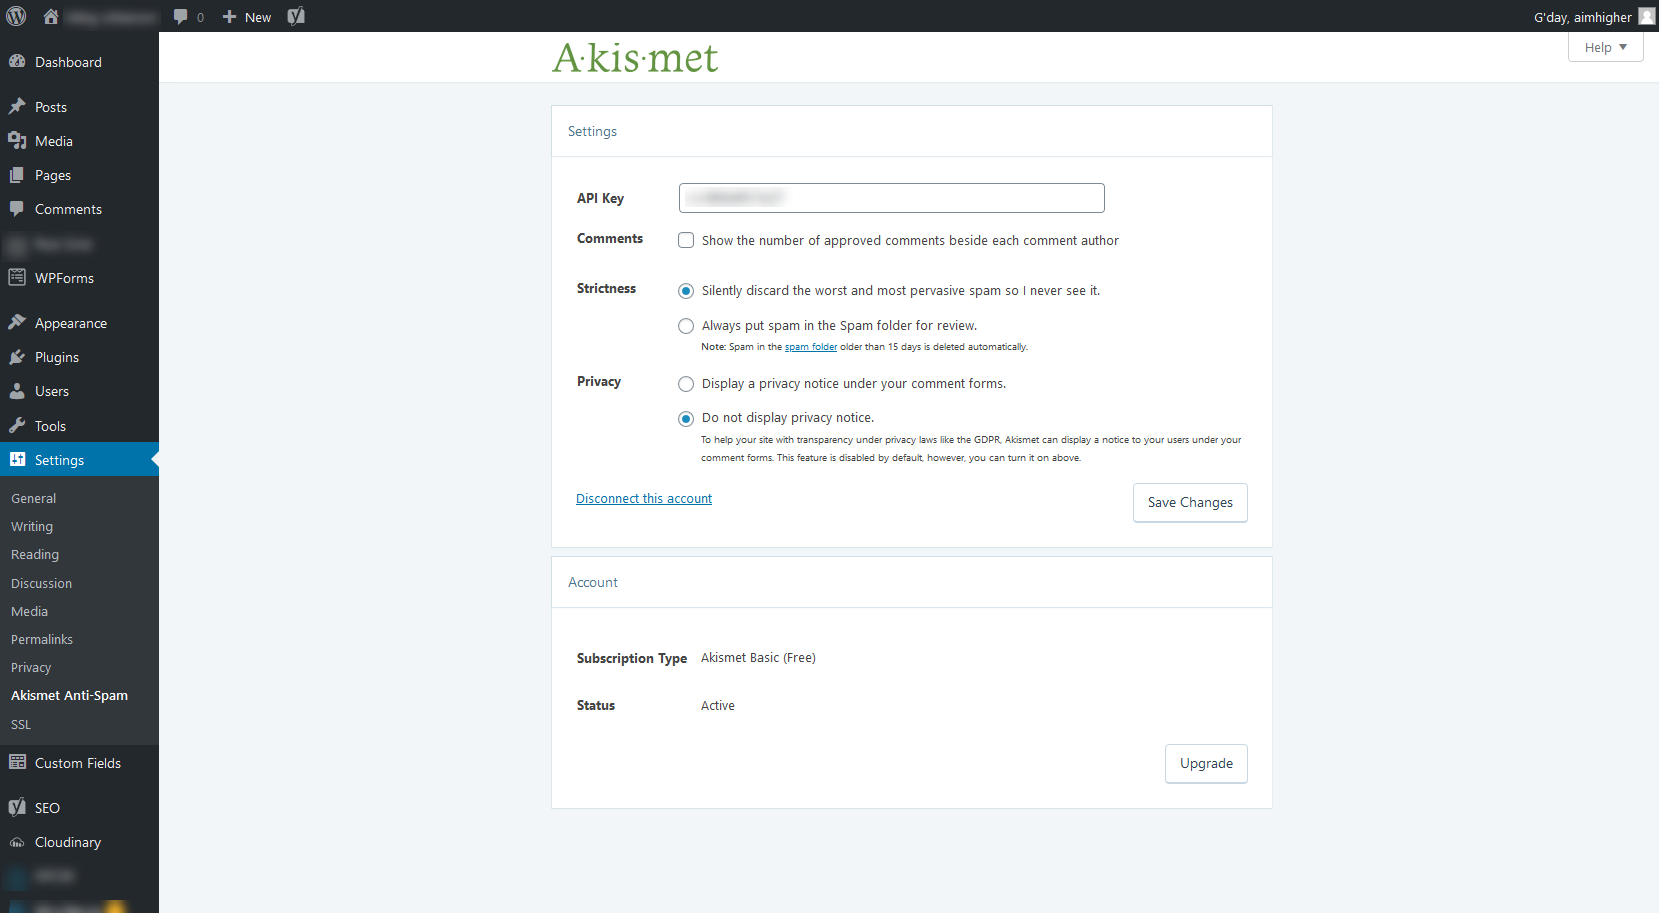Viewport: 1659px width, 913px height.
Task: Click the Comments sidebar icon
Action: [x=17, y=208]
